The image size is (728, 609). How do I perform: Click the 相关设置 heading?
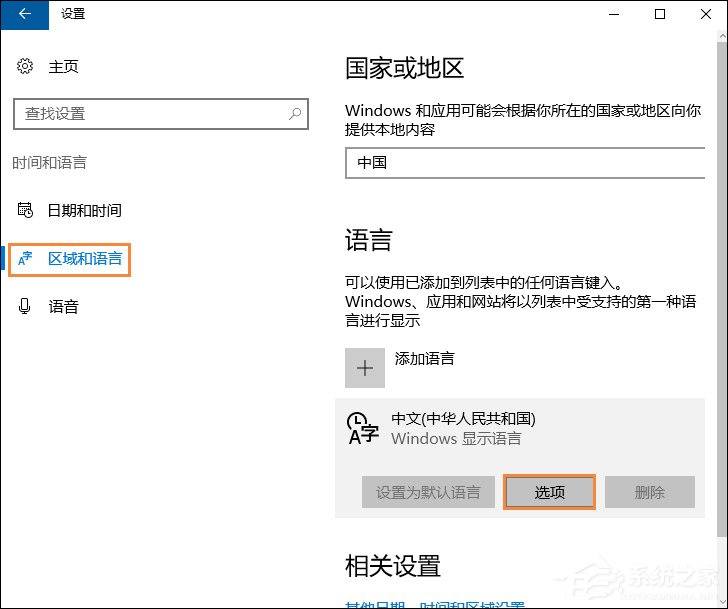point(393,565)
